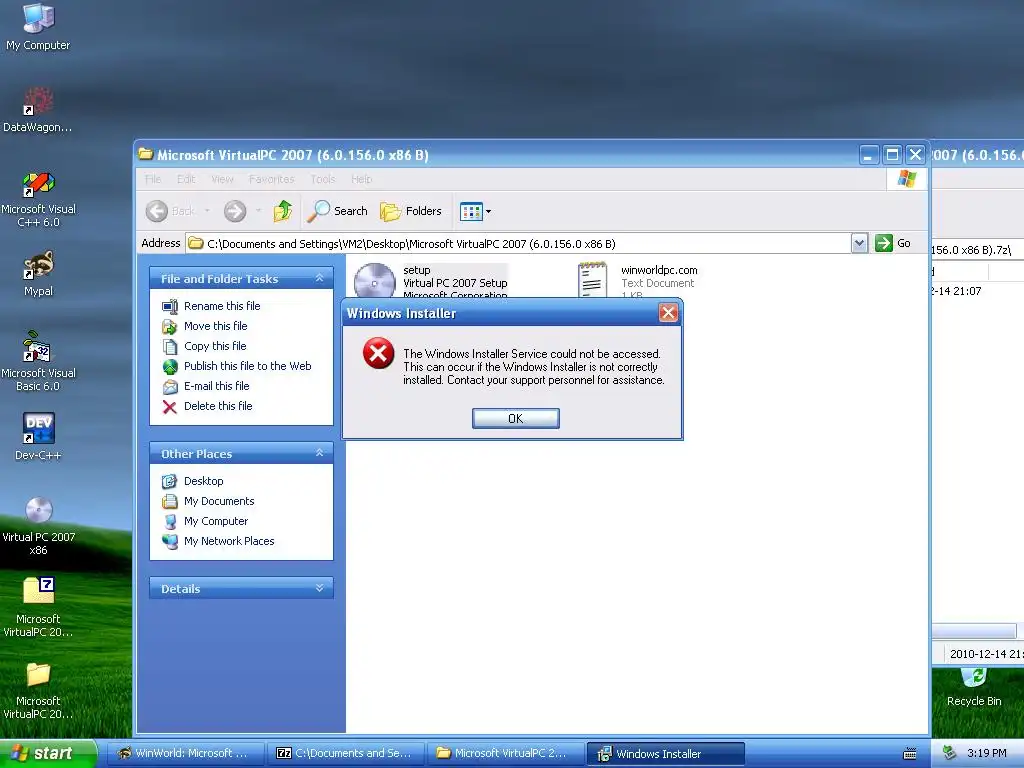Expand the Details panel
Image resolution: width=1024 pixels, height=768 pixels.
(x=319, y=588)
